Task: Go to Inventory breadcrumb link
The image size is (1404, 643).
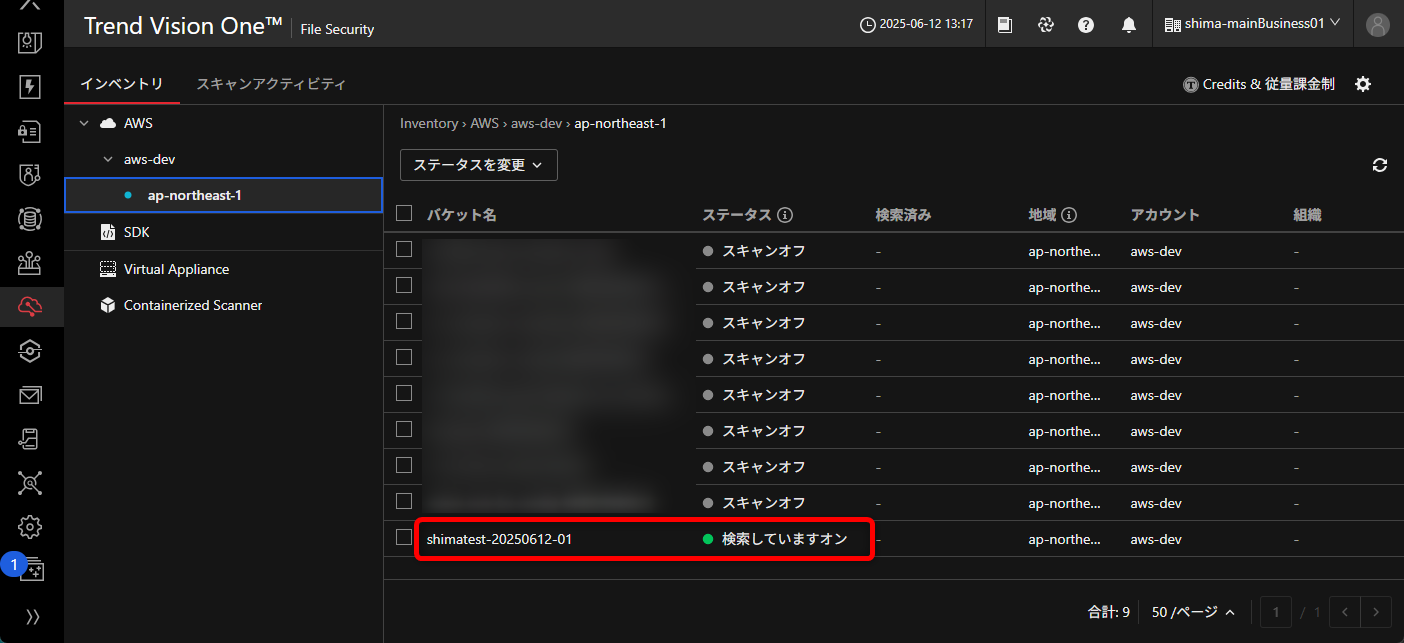Action: pyautogui.click(x=429, y=123)
